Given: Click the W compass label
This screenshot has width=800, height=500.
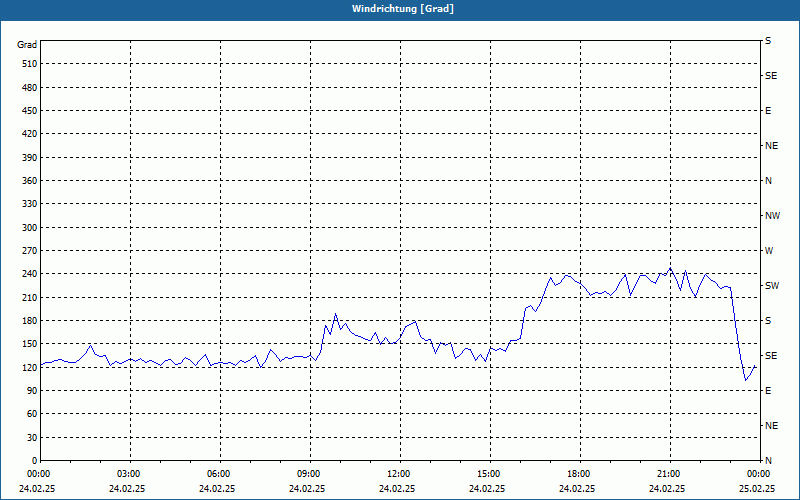Looking at the screenshot, I should 769,251.
